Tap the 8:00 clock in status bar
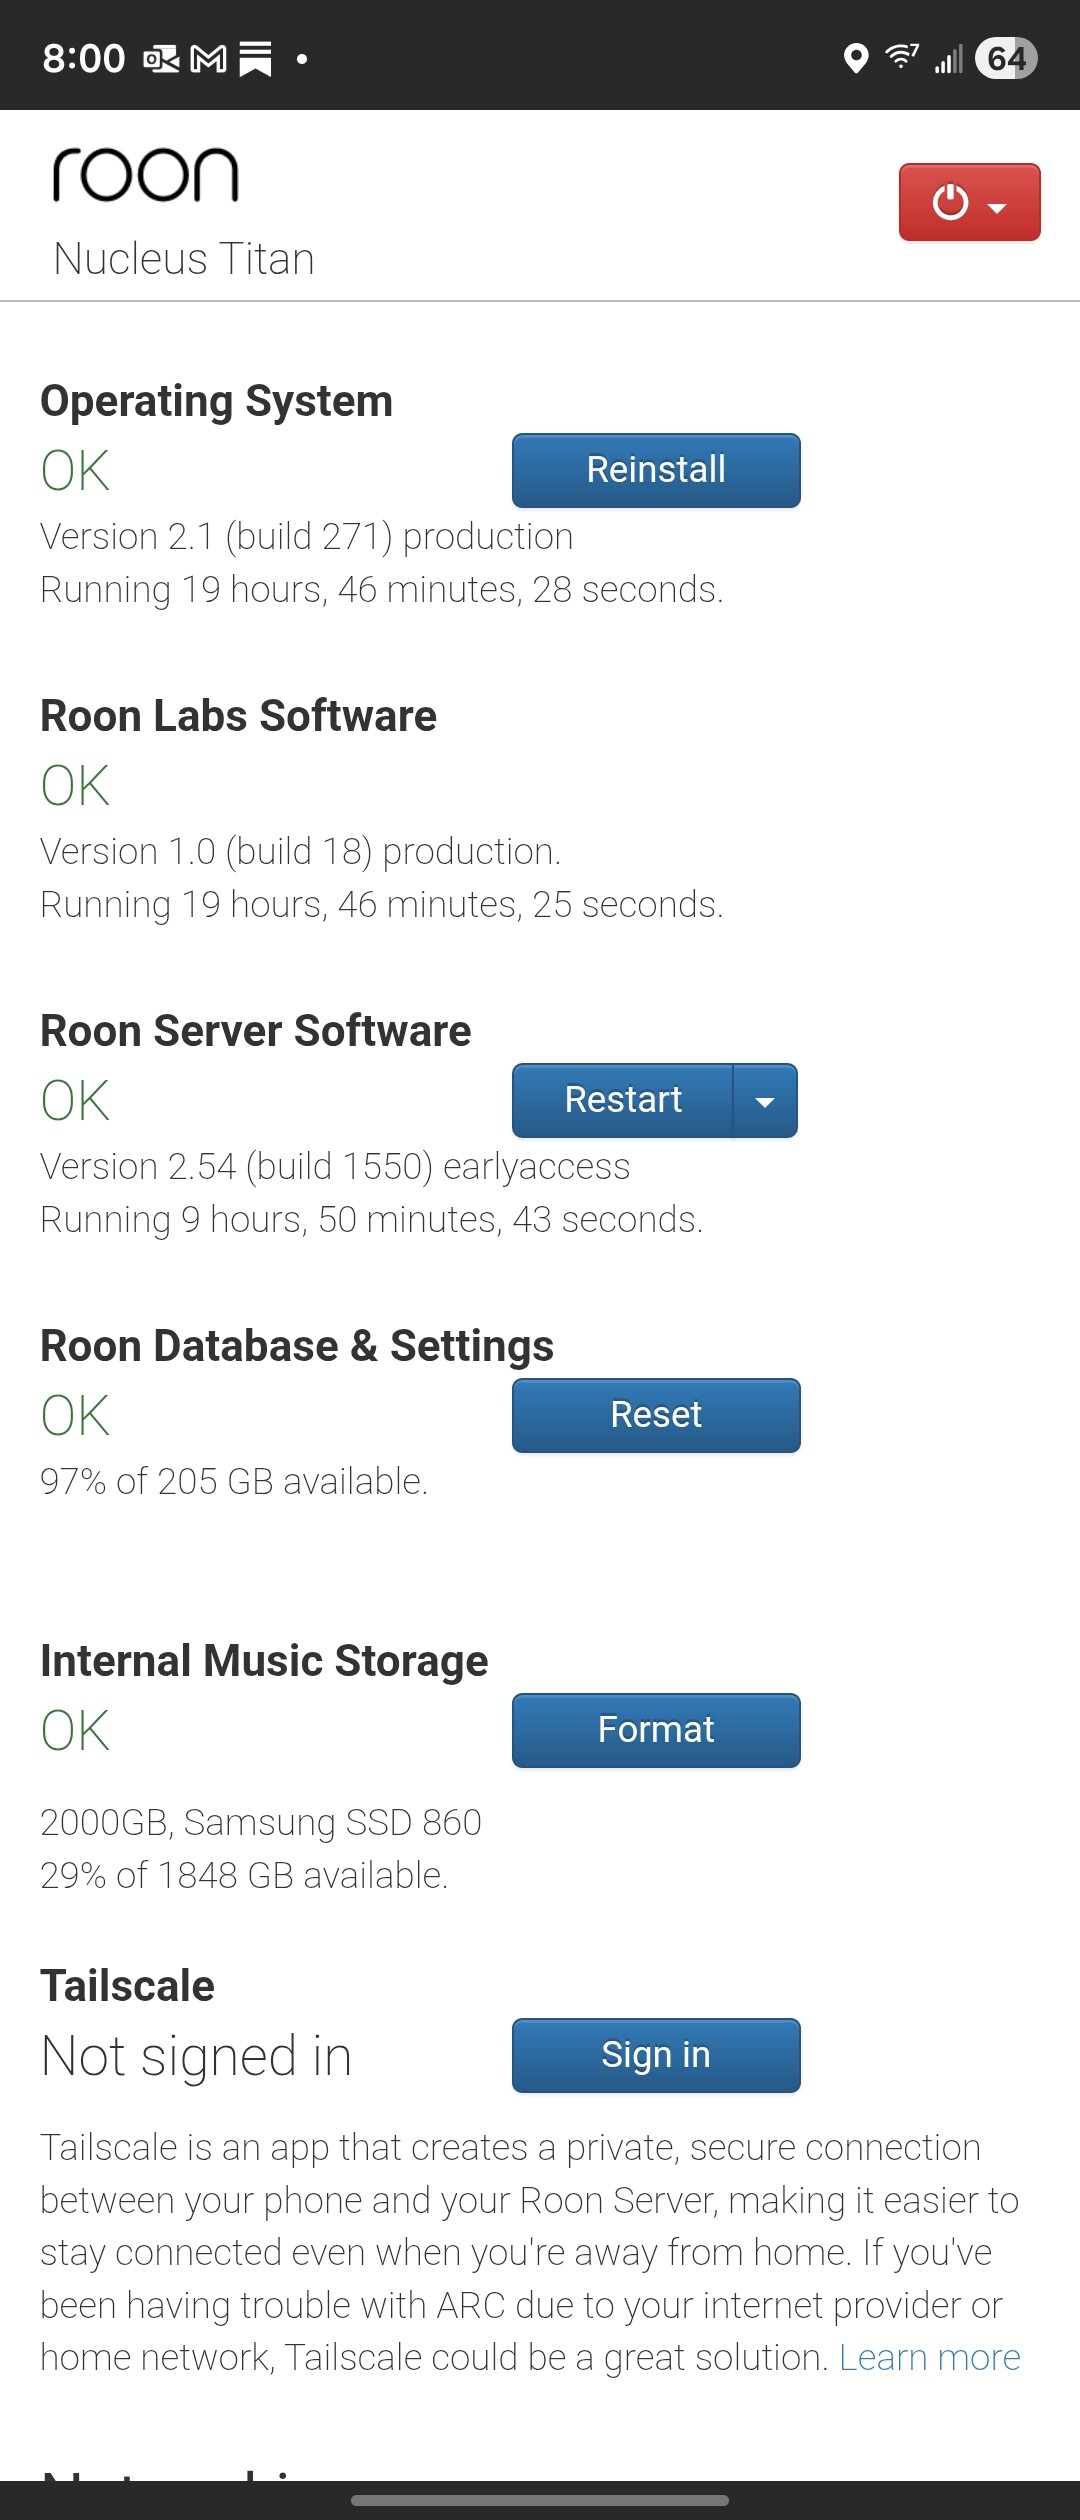This screenshot has width=1080, height=2520. (84, 59)
